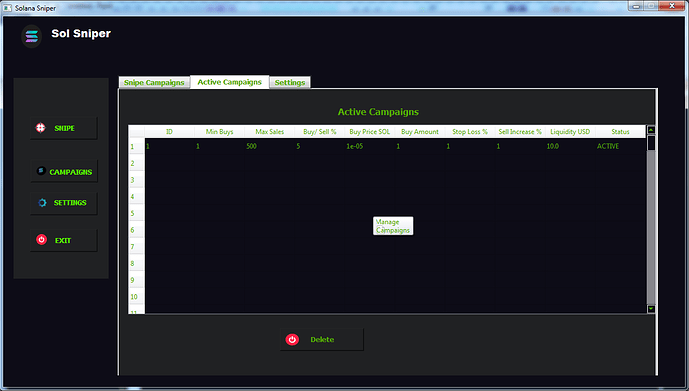Click the red power icon on Delete
Image resolution: width=689 pixels, height=391 pixels.
[292, 339]
